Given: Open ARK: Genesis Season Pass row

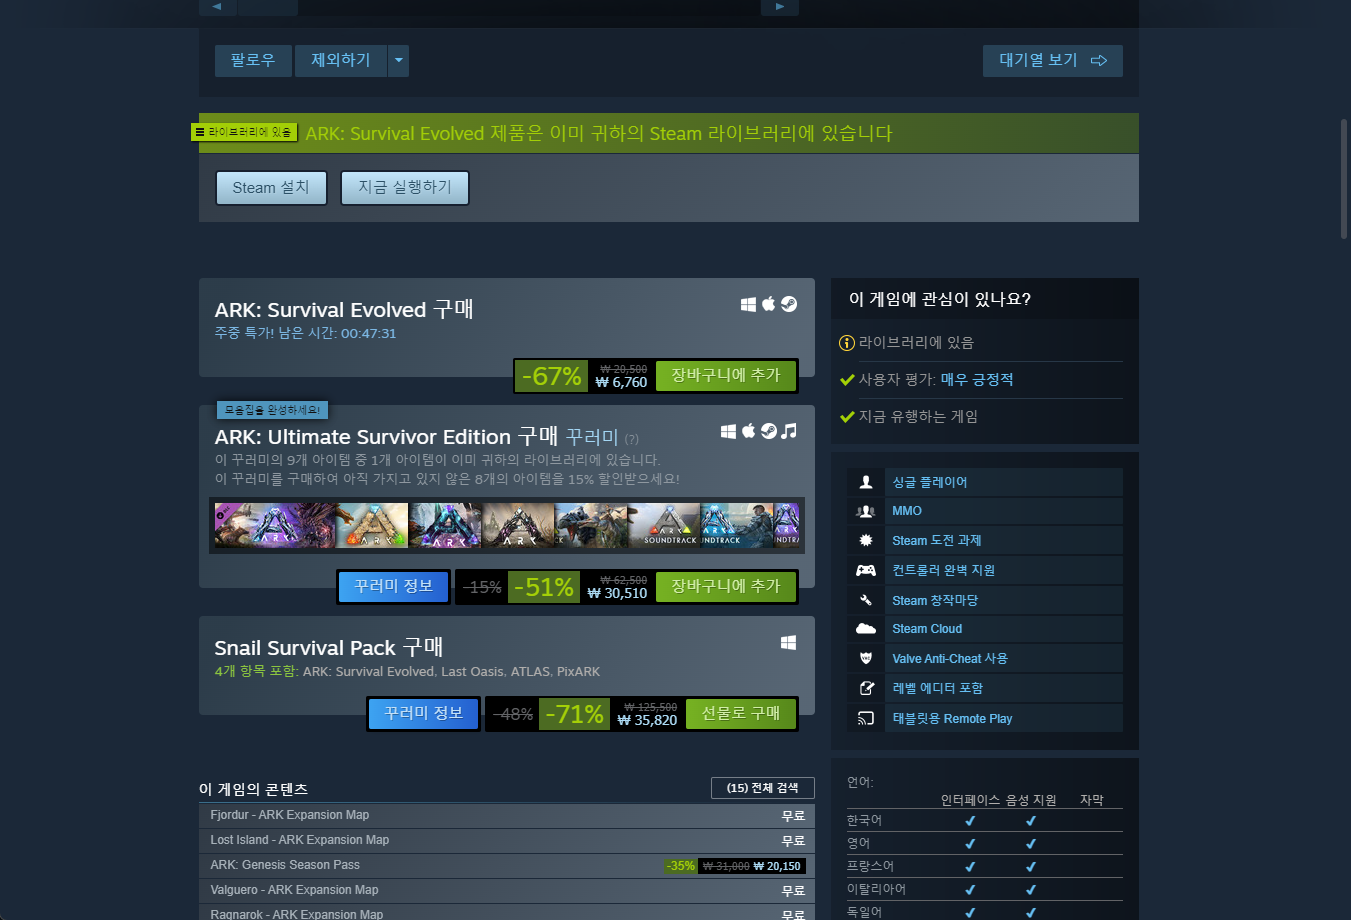Looking at the screenshot, I should click(x=507, y=866).
